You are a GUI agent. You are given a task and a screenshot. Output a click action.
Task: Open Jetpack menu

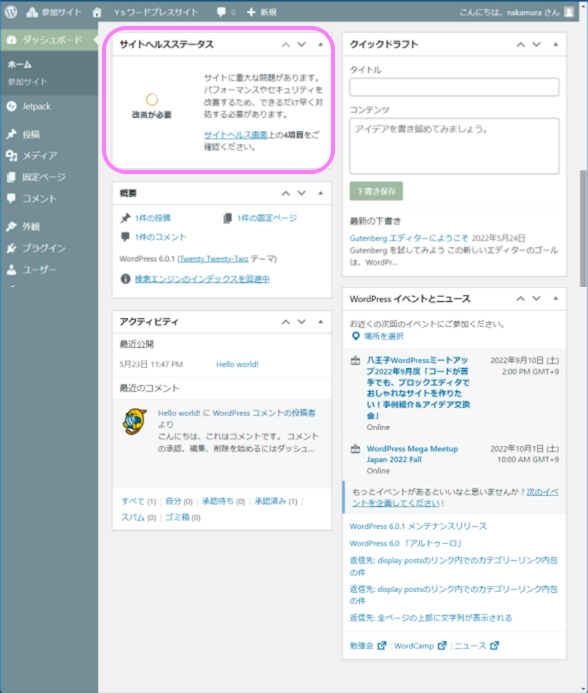point(49,107)
